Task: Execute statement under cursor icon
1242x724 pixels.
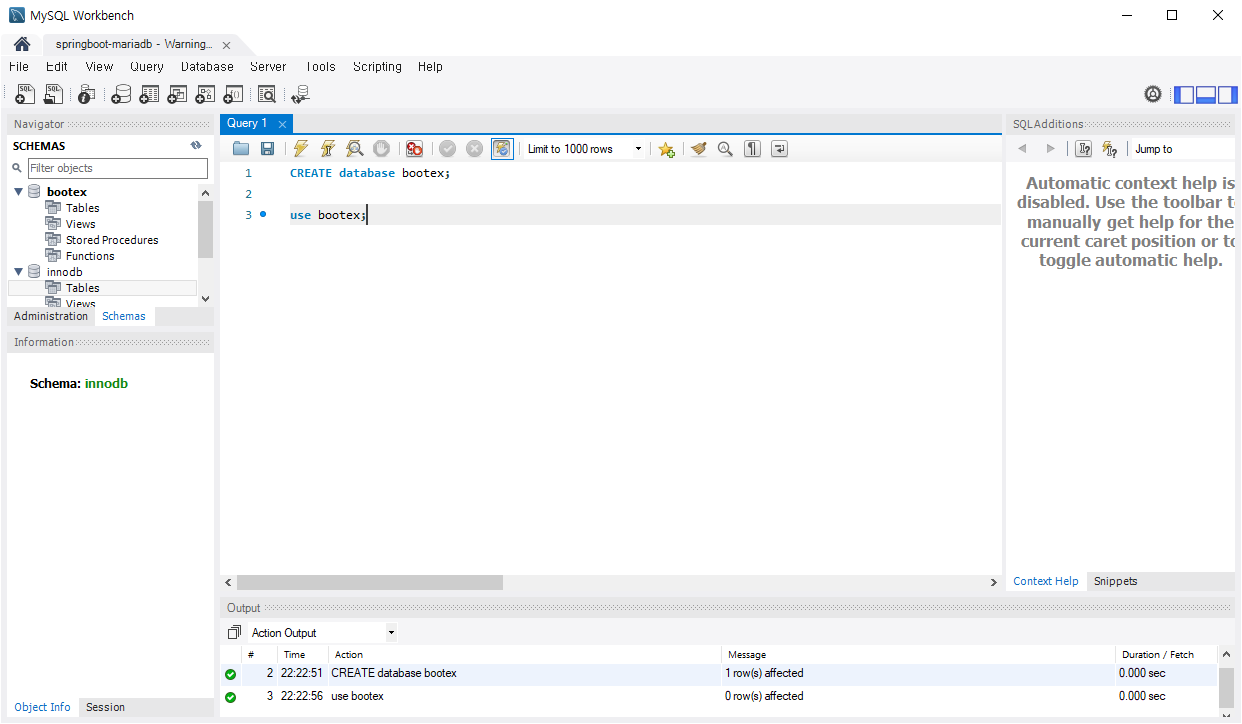Action: (x=327, y=149)
